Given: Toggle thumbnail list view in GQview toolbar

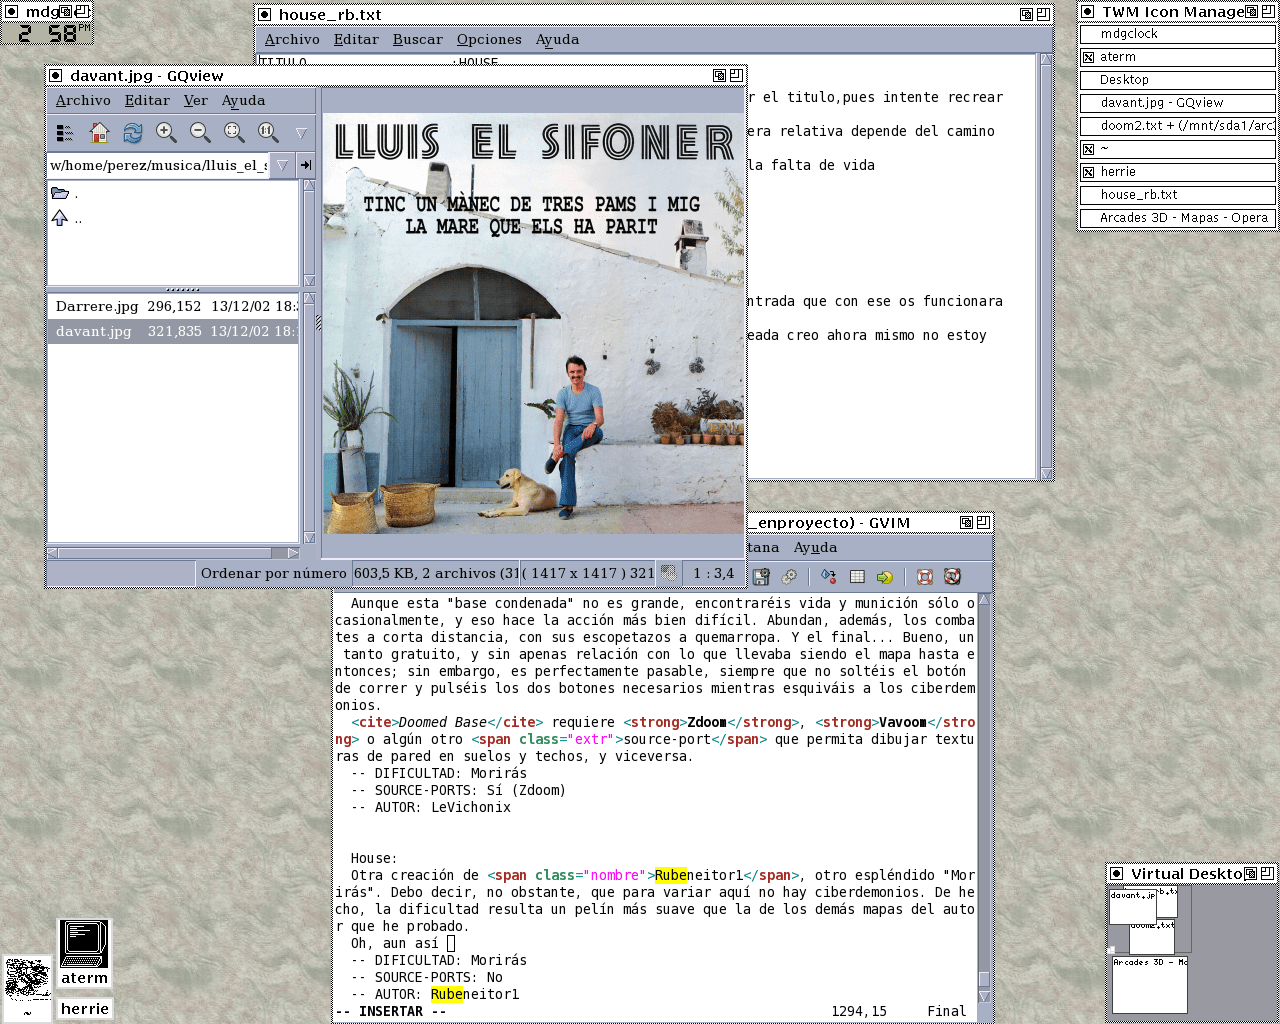Looking at the screenshot, I should click(65, 132).
